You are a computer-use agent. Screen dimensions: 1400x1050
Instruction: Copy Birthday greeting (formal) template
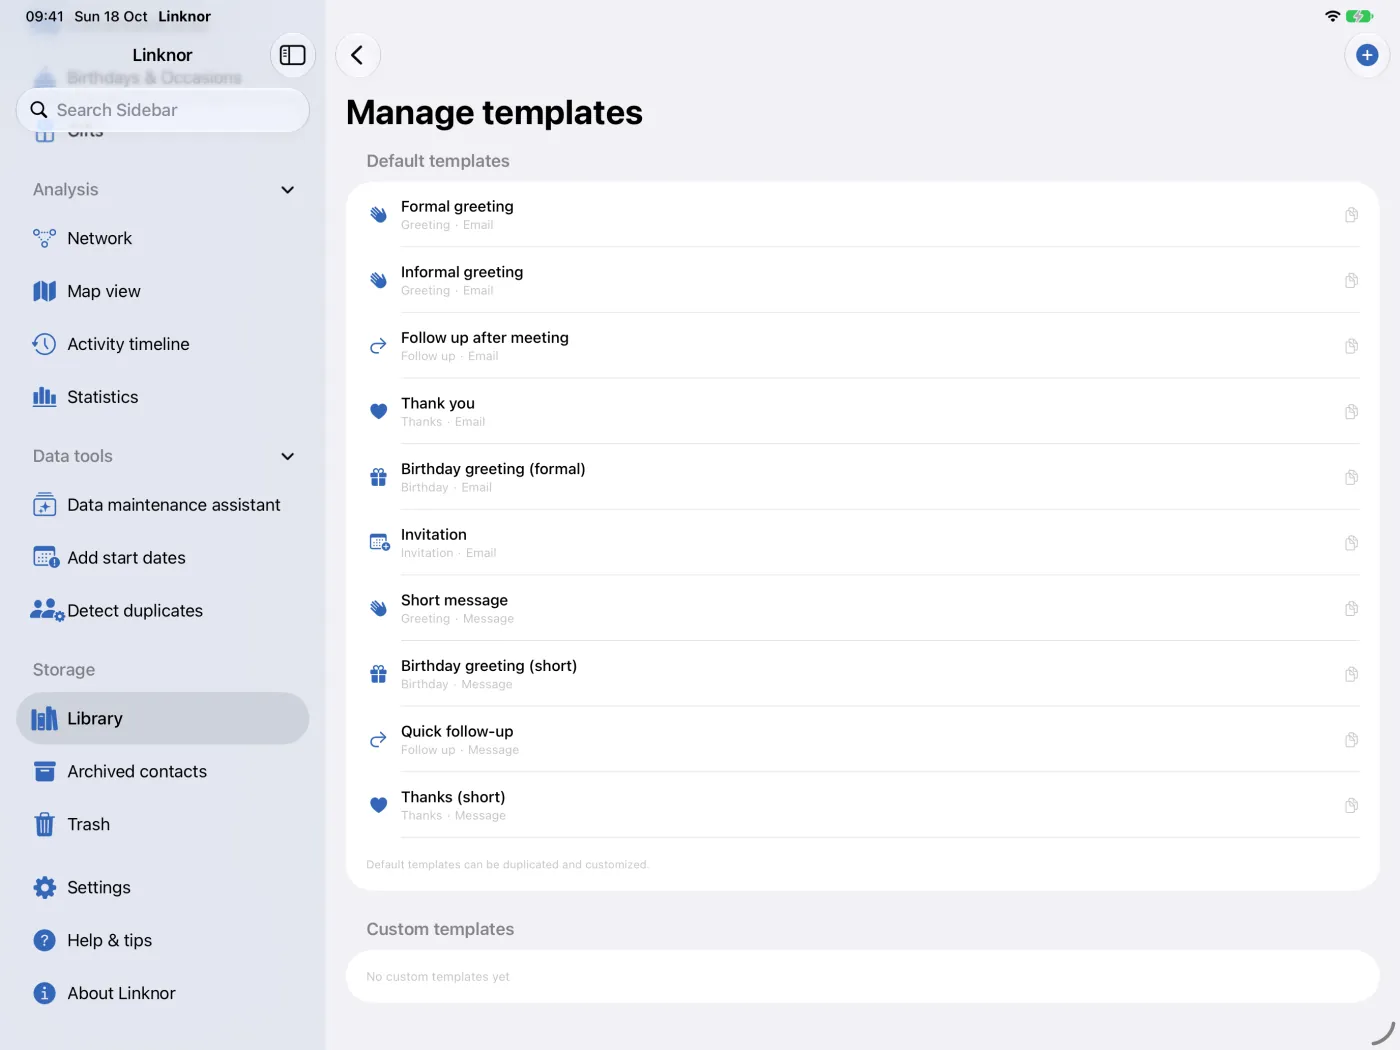(1351, 478)
